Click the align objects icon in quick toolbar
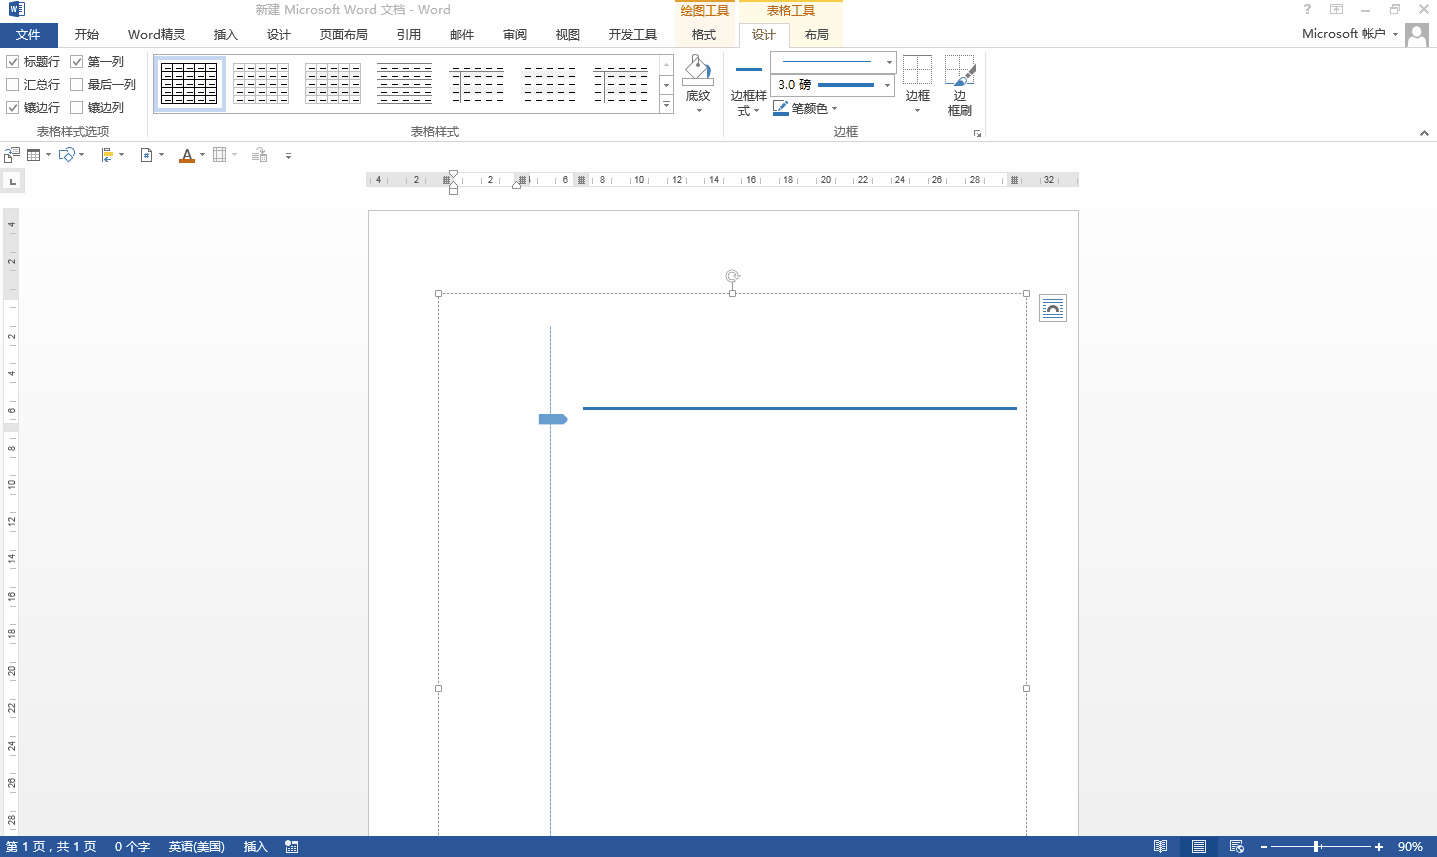1437x857 pixels. pyautogui.click(x=108, y=155)
